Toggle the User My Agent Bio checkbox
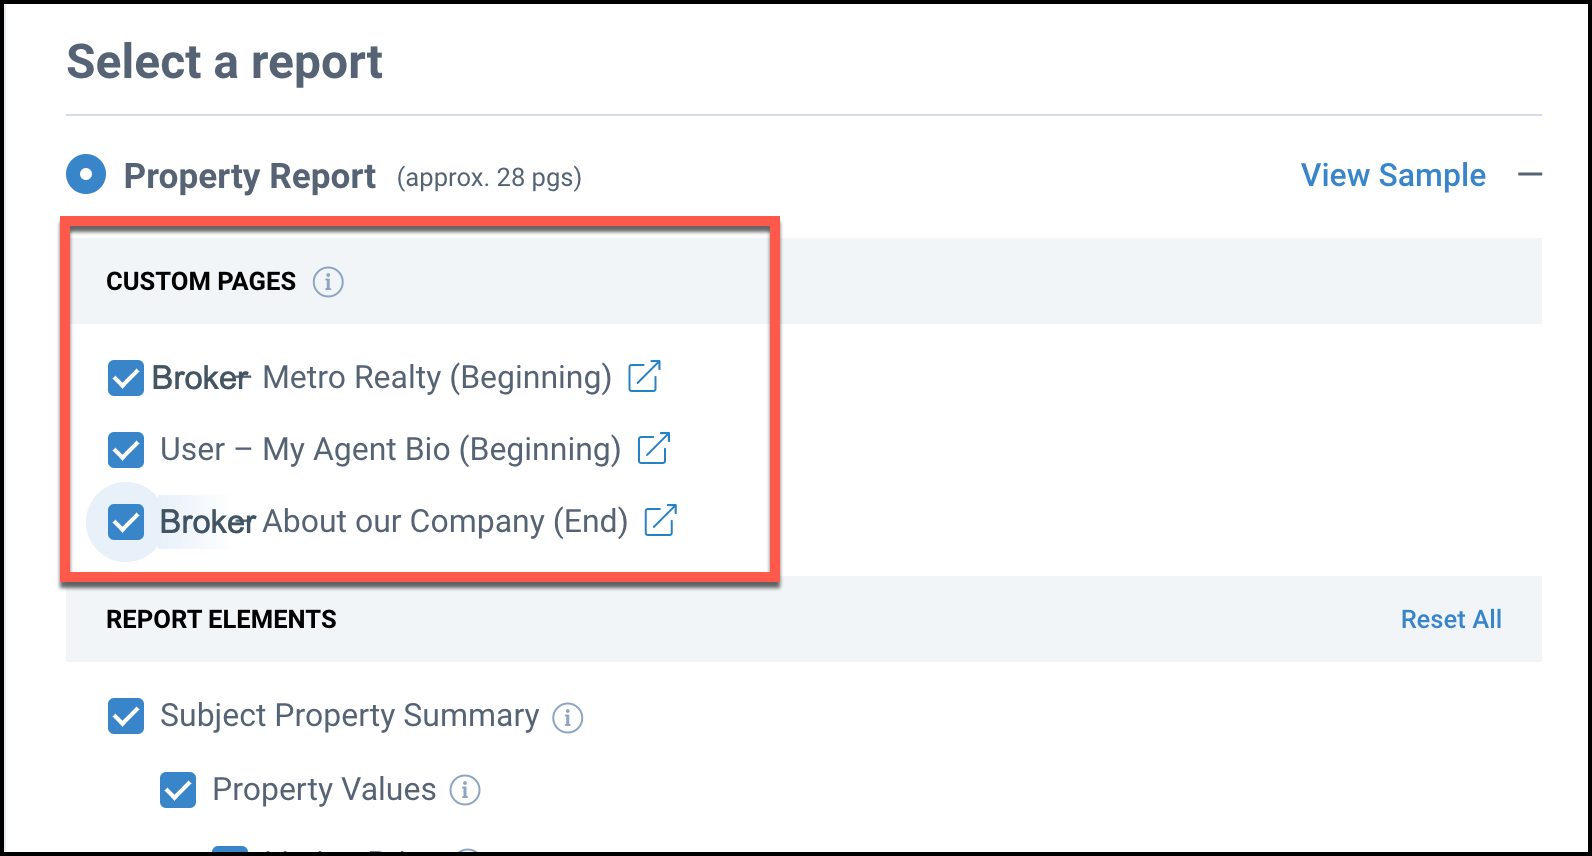Screen dimensions: 1592x856 [x=126, y=450]
